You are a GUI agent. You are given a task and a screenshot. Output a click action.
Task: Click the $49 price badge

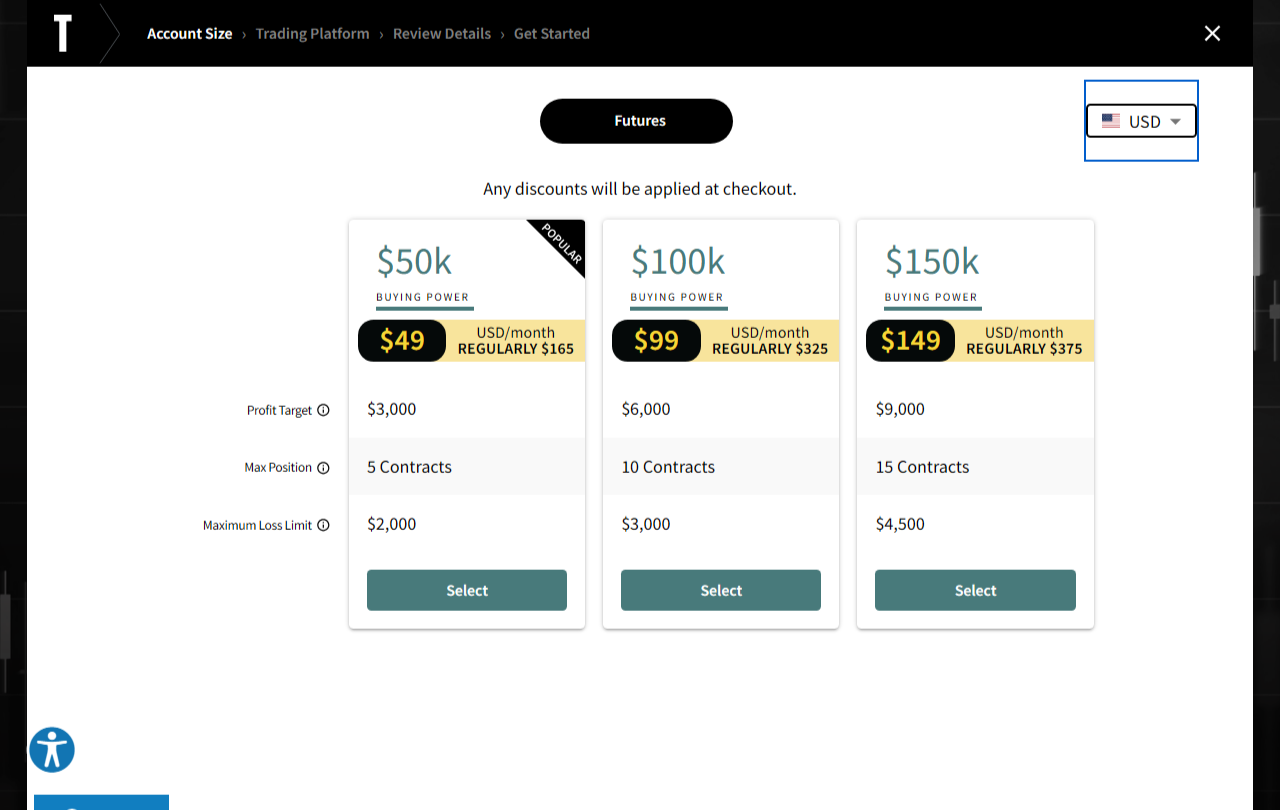coord(402,341)
